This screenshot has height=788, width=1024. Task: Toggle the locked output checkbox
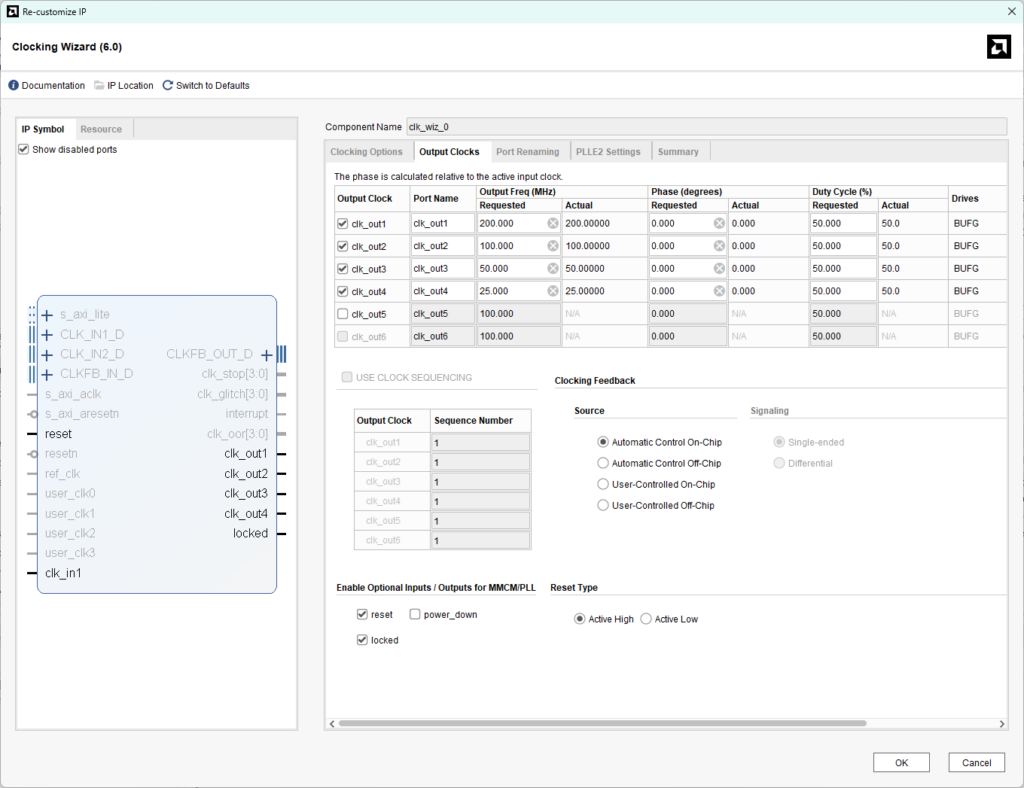[x=362, y=640]
